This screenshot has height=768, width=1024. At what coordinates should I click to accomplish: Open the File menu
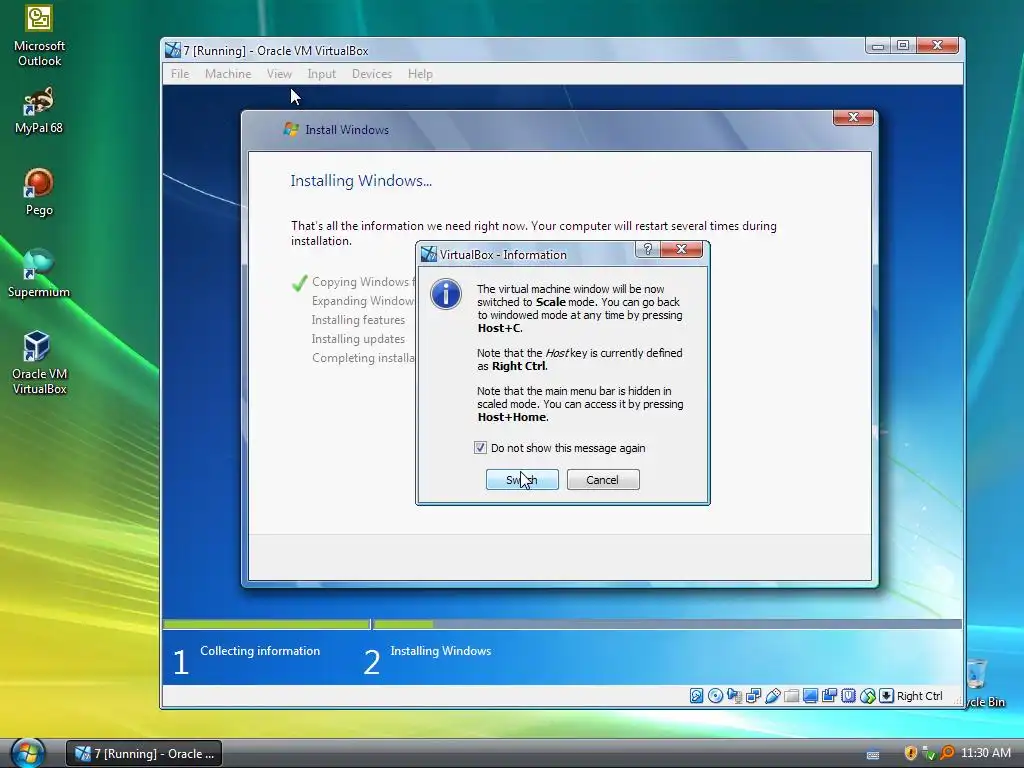pos(180,74)
